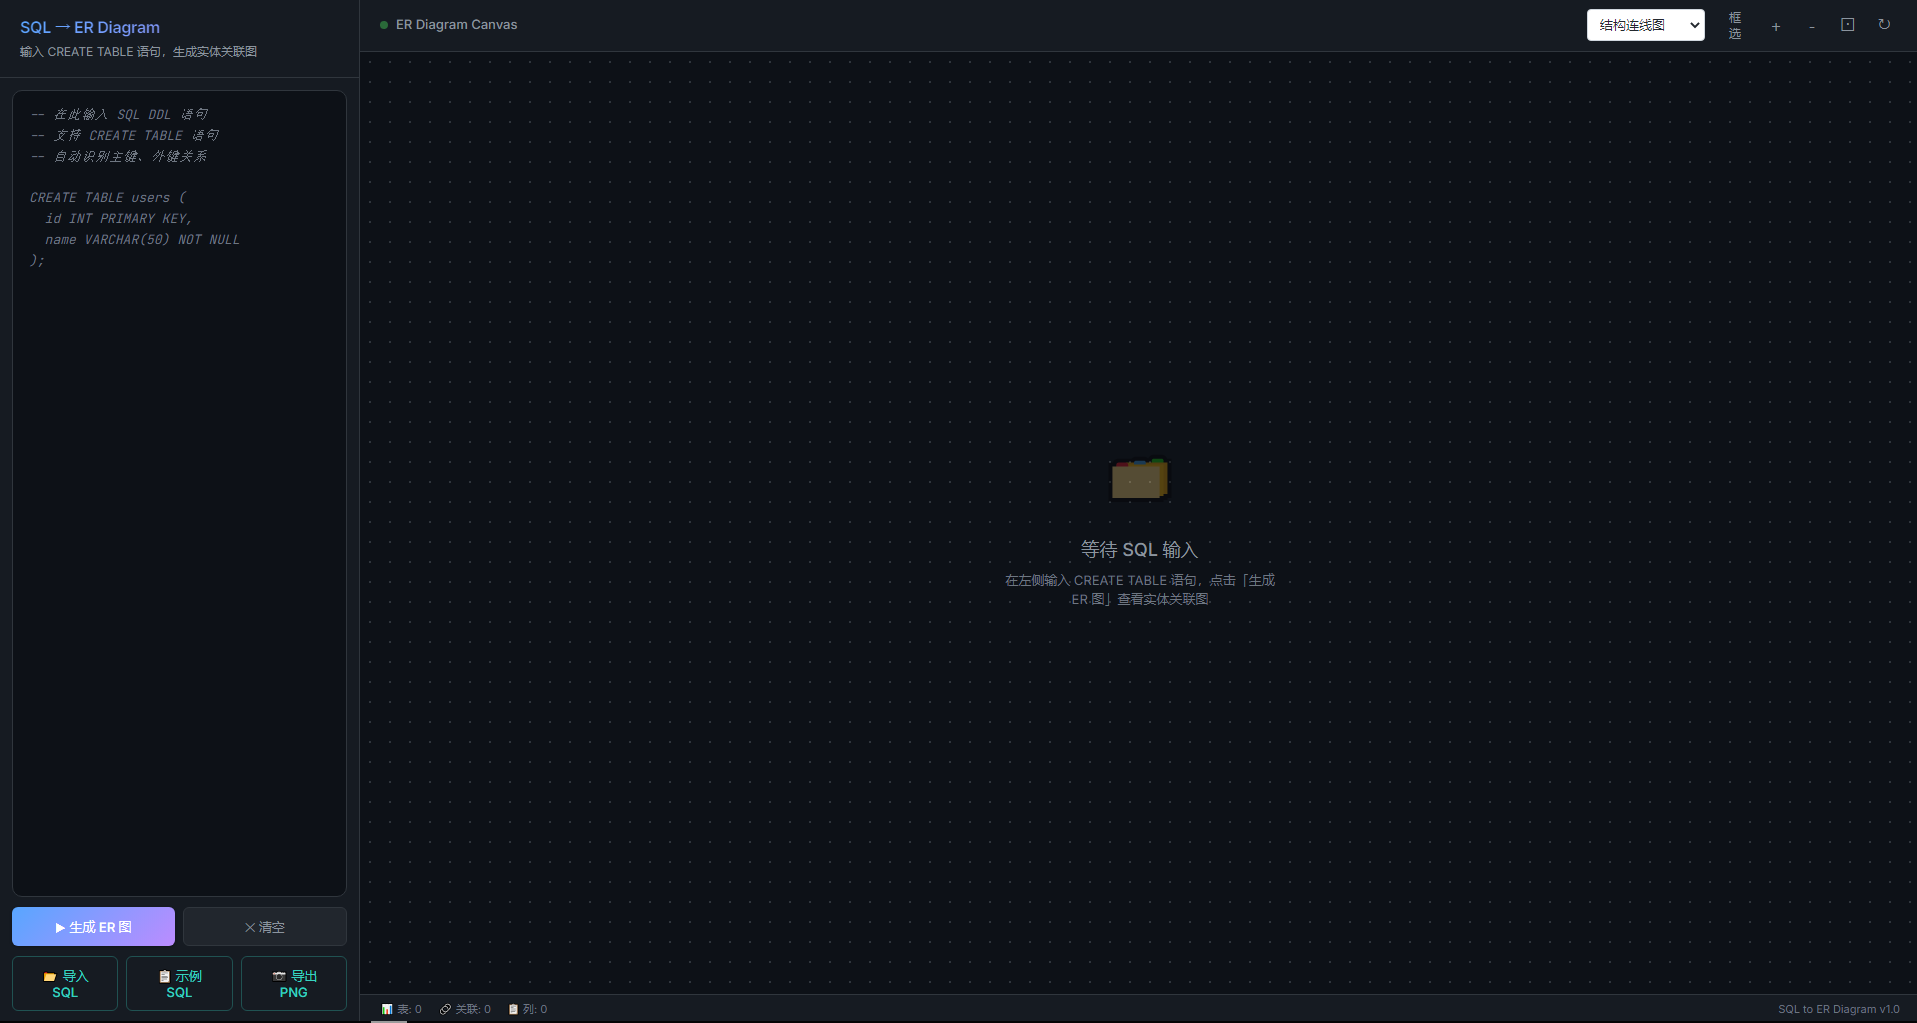The width and height of the screenshot is (1917, 1023).
Task: Click the ER Diagram Canvas header label
Action: click(456, 24)
